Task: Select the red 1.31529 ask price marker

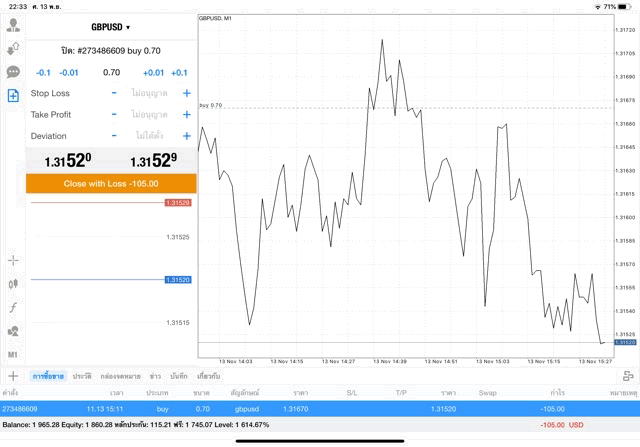Action: tap(178, 203)
